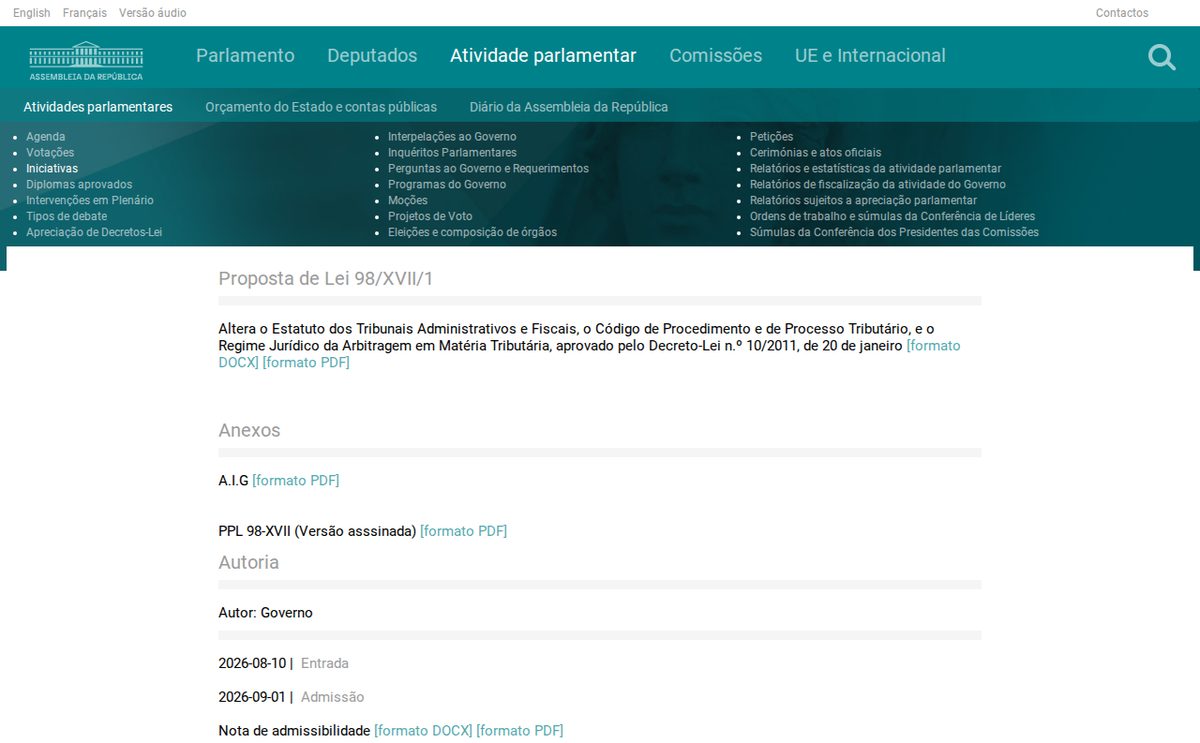1200x743 pixels.
Task: Click the 2026-09-01 Admissão date entry
Action: click(x=291, y=698)
